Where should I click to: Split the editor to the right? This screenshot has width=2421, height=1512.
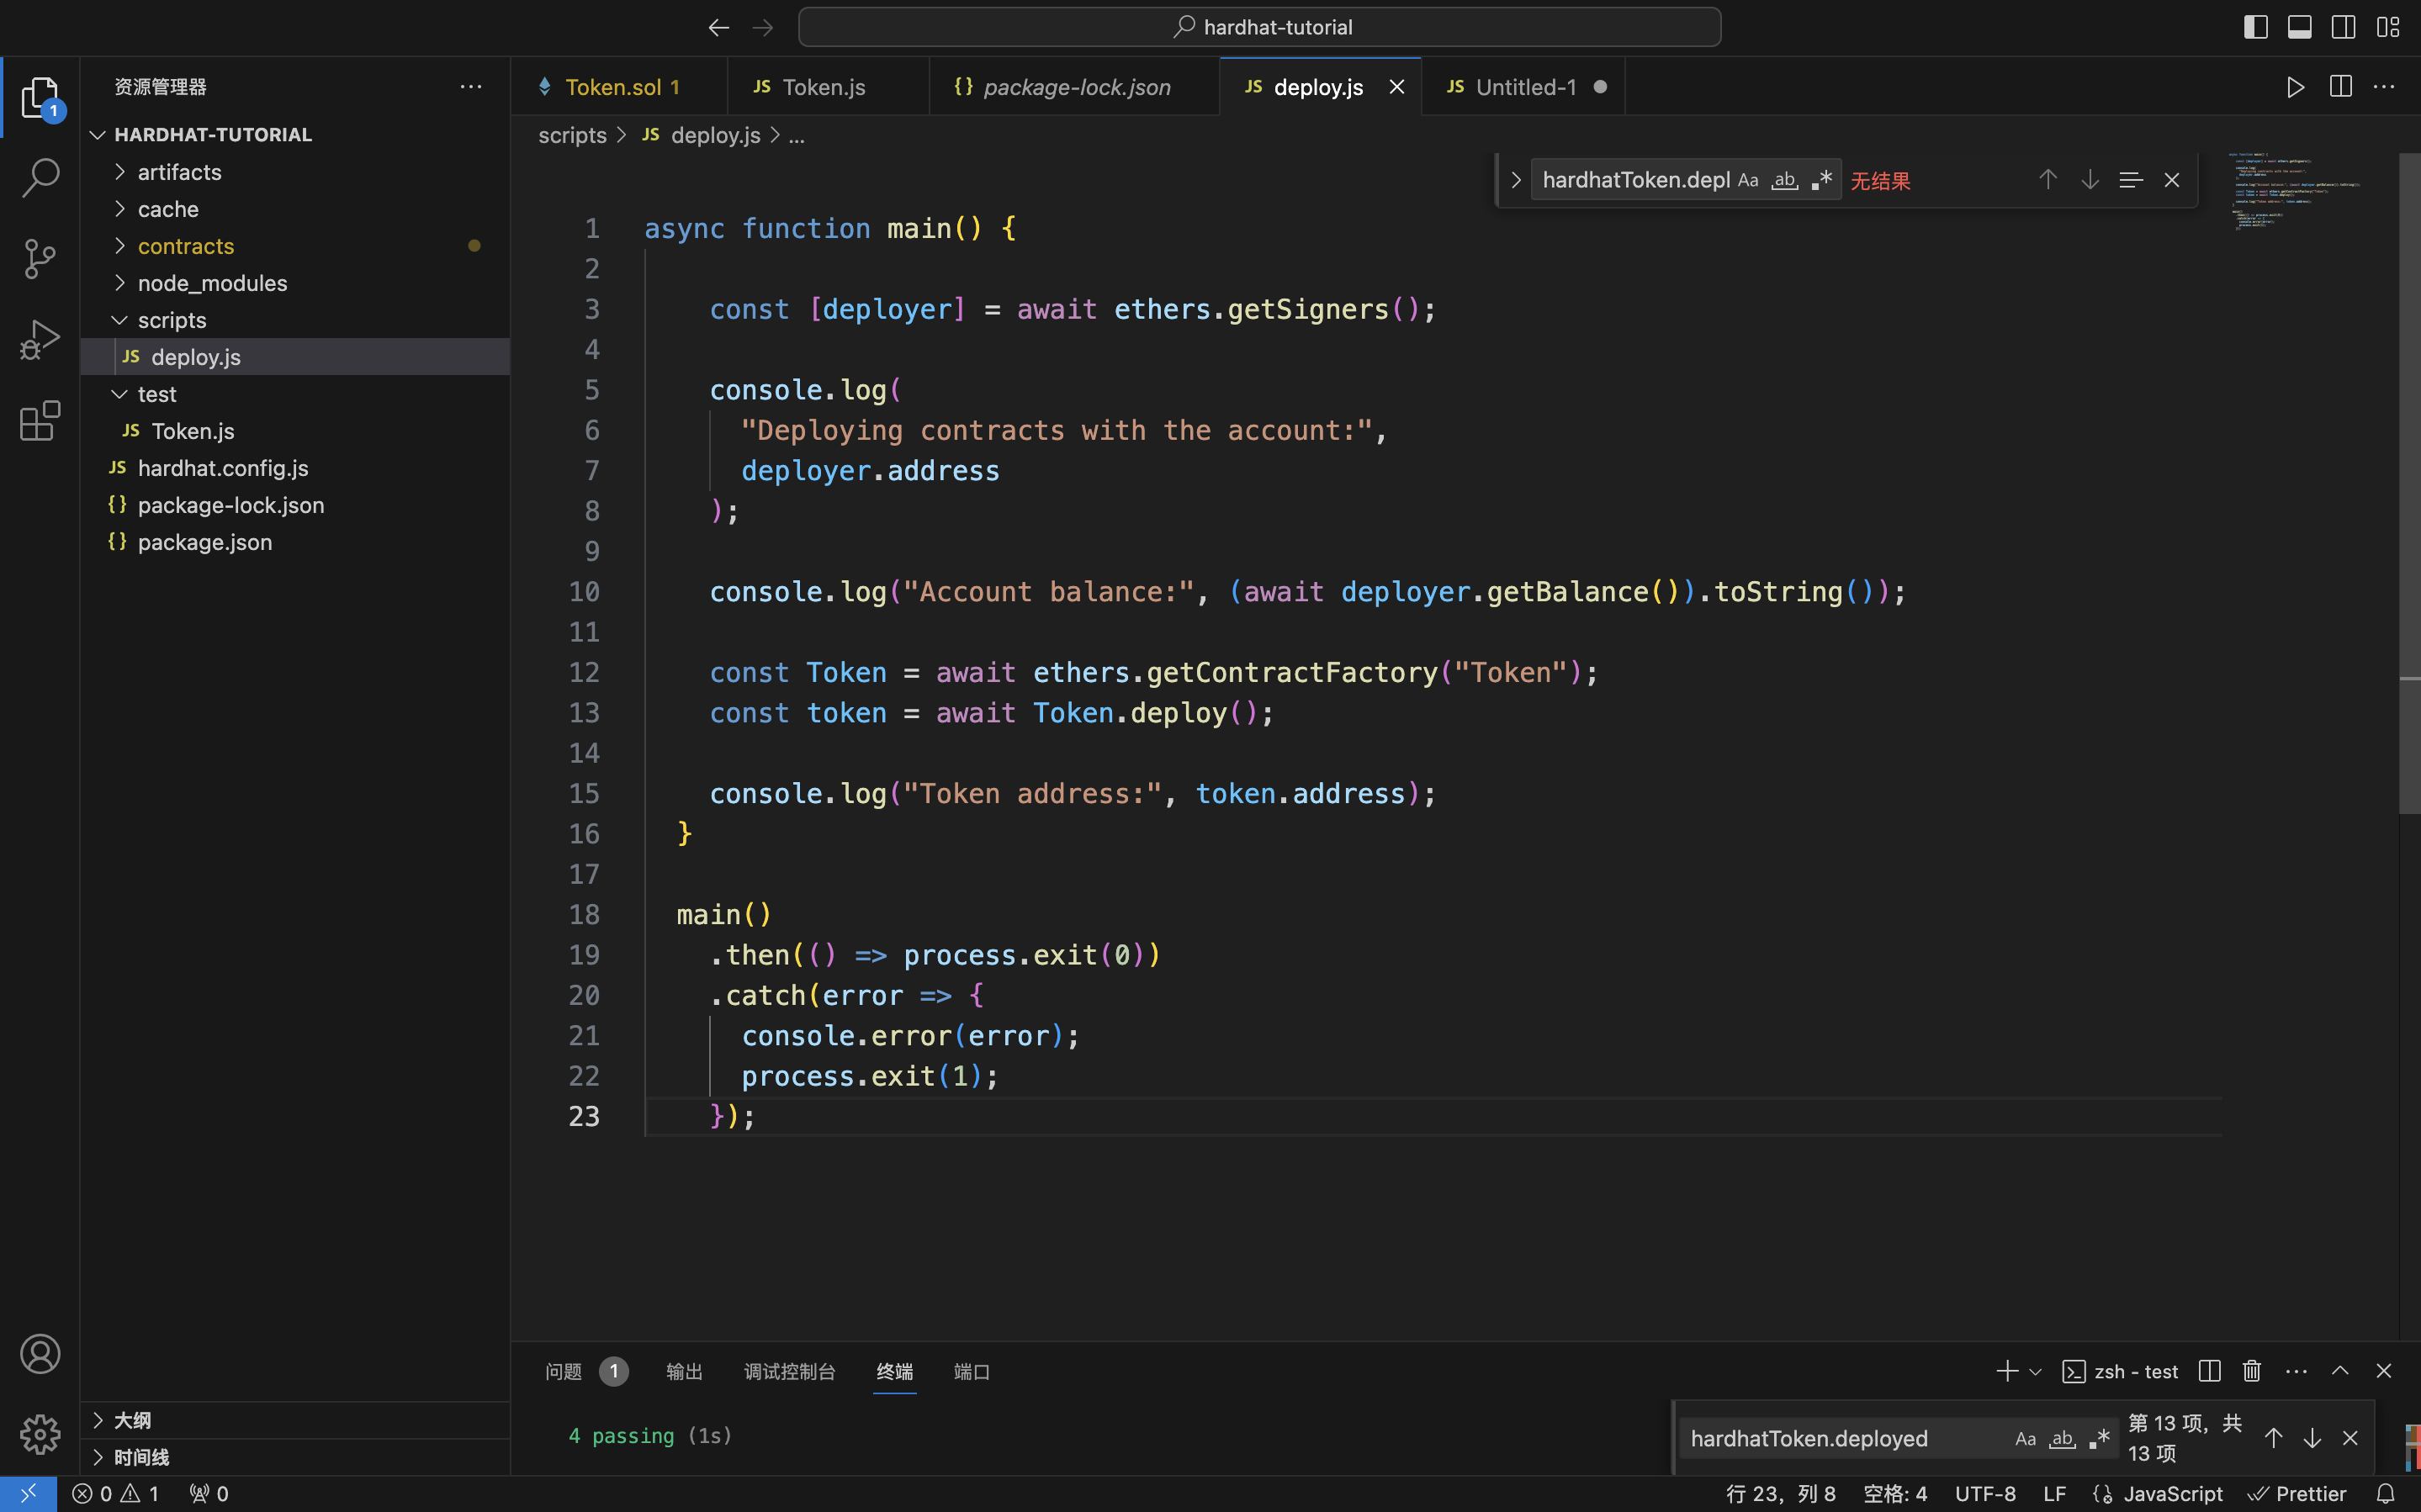(2340, 87)
